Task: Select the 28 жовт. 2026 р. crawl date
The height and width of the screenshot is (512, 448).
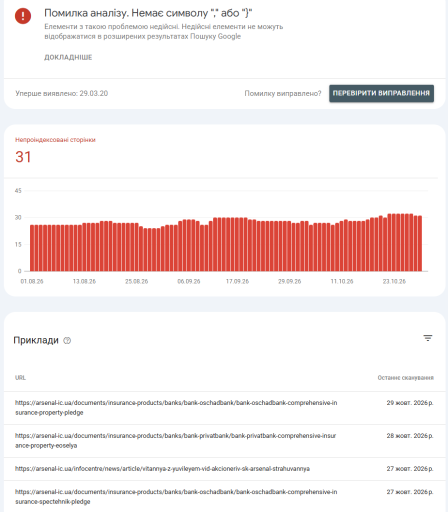Action: point(410,436)
